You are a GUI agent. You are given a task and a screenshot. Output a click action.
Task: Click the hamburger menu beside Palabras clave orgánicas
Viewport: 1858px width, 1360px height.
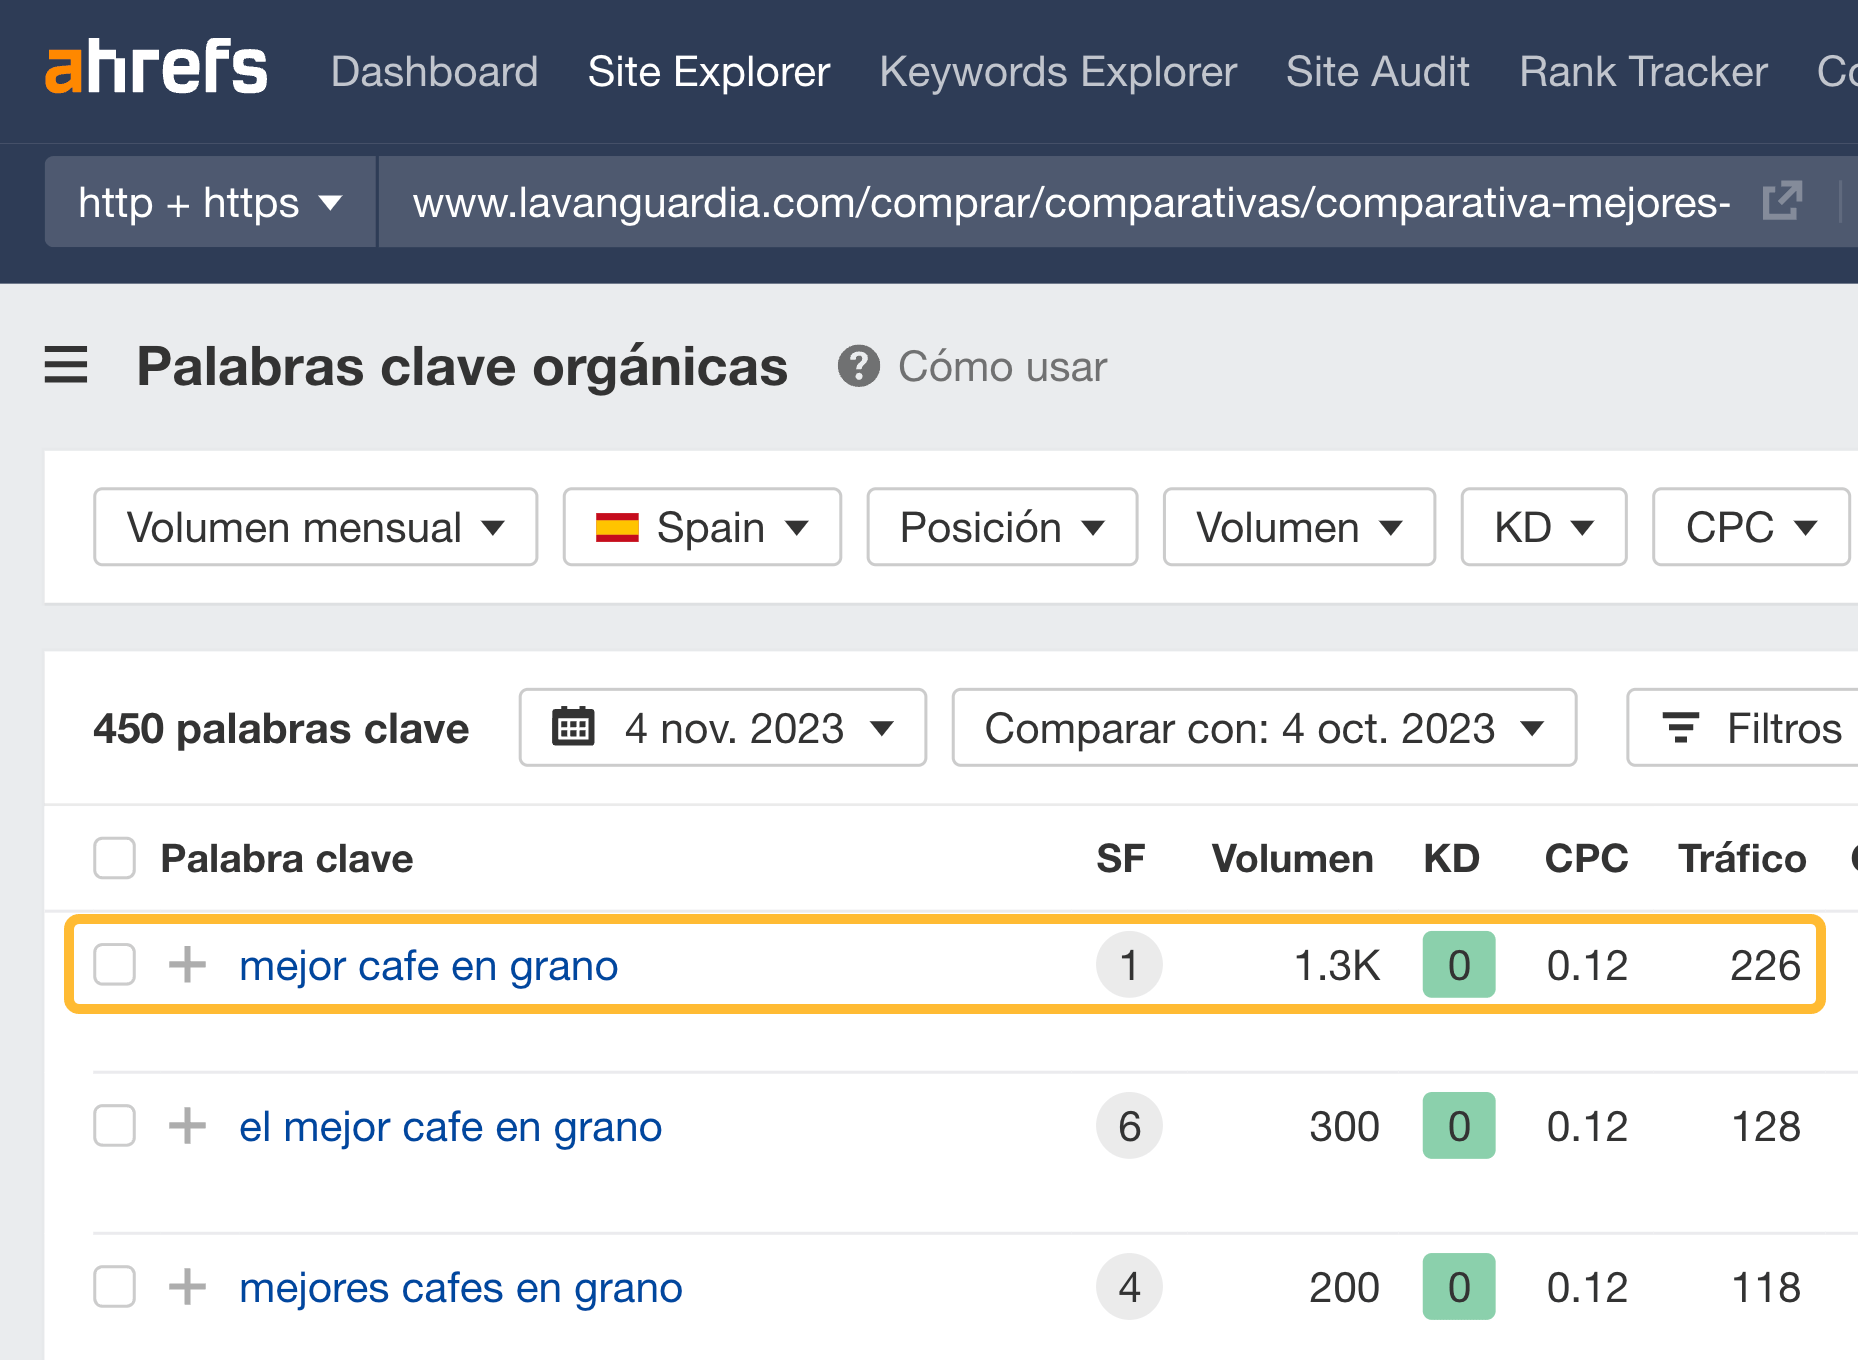(x=66, y=366)
